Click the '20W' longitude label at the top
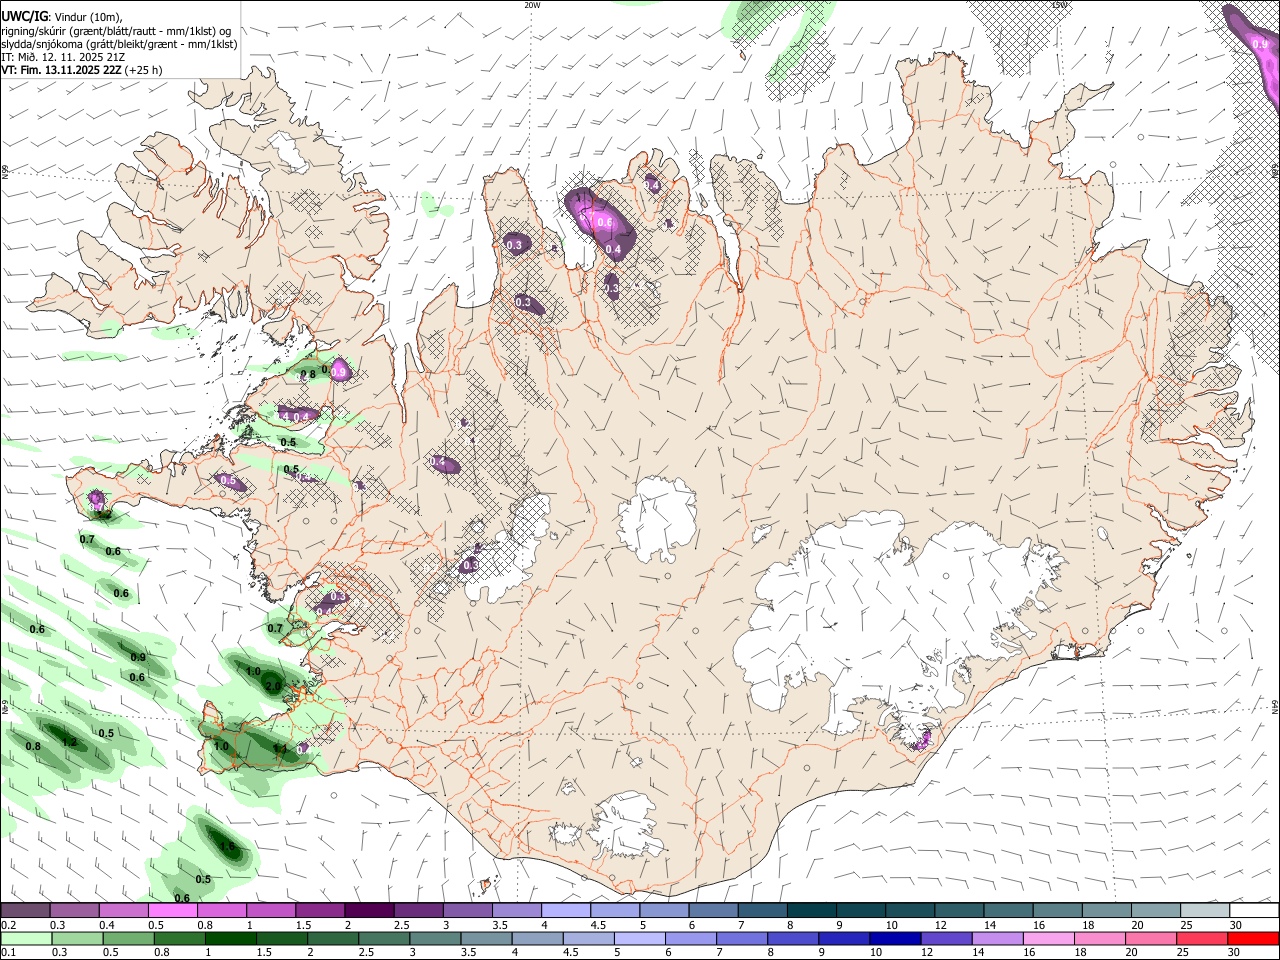Image resolution: width=1280 pixels, height=960 pixels. (532, 5)
